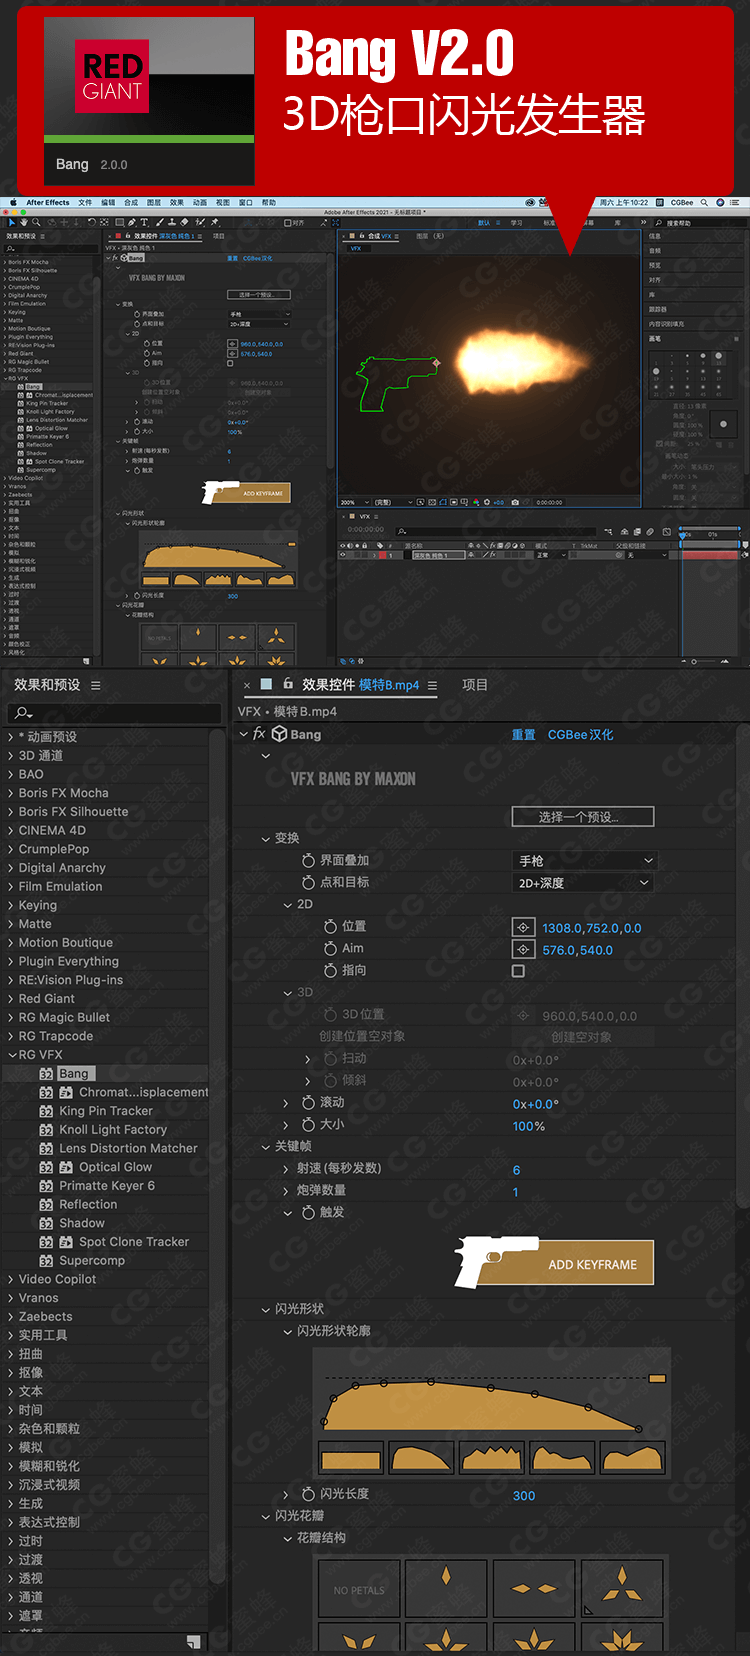Open the 文件 menu
This screenshot has width=750, height=1656.
coord(85,202)
